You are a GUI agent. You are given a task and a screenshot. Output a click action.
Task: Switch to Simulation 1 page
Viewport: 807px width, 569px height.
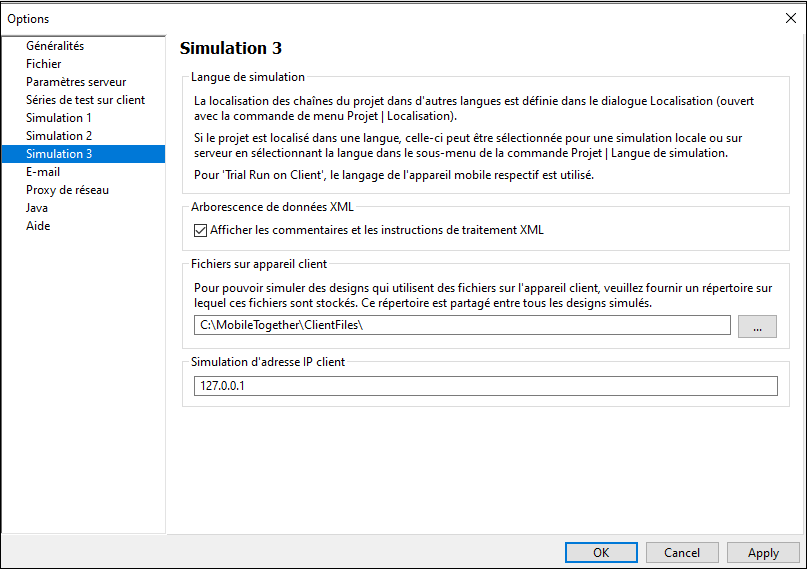[59, 118]
